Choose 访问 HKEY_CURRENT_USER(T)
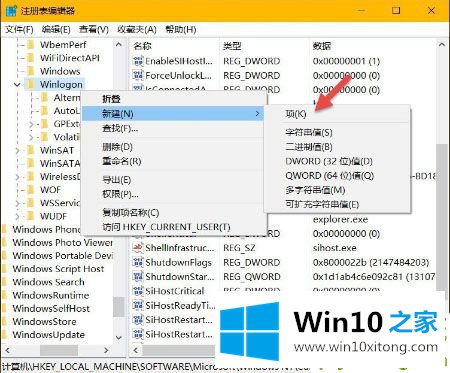This screenshot has height=373, width=450. [x=166, y=227]
